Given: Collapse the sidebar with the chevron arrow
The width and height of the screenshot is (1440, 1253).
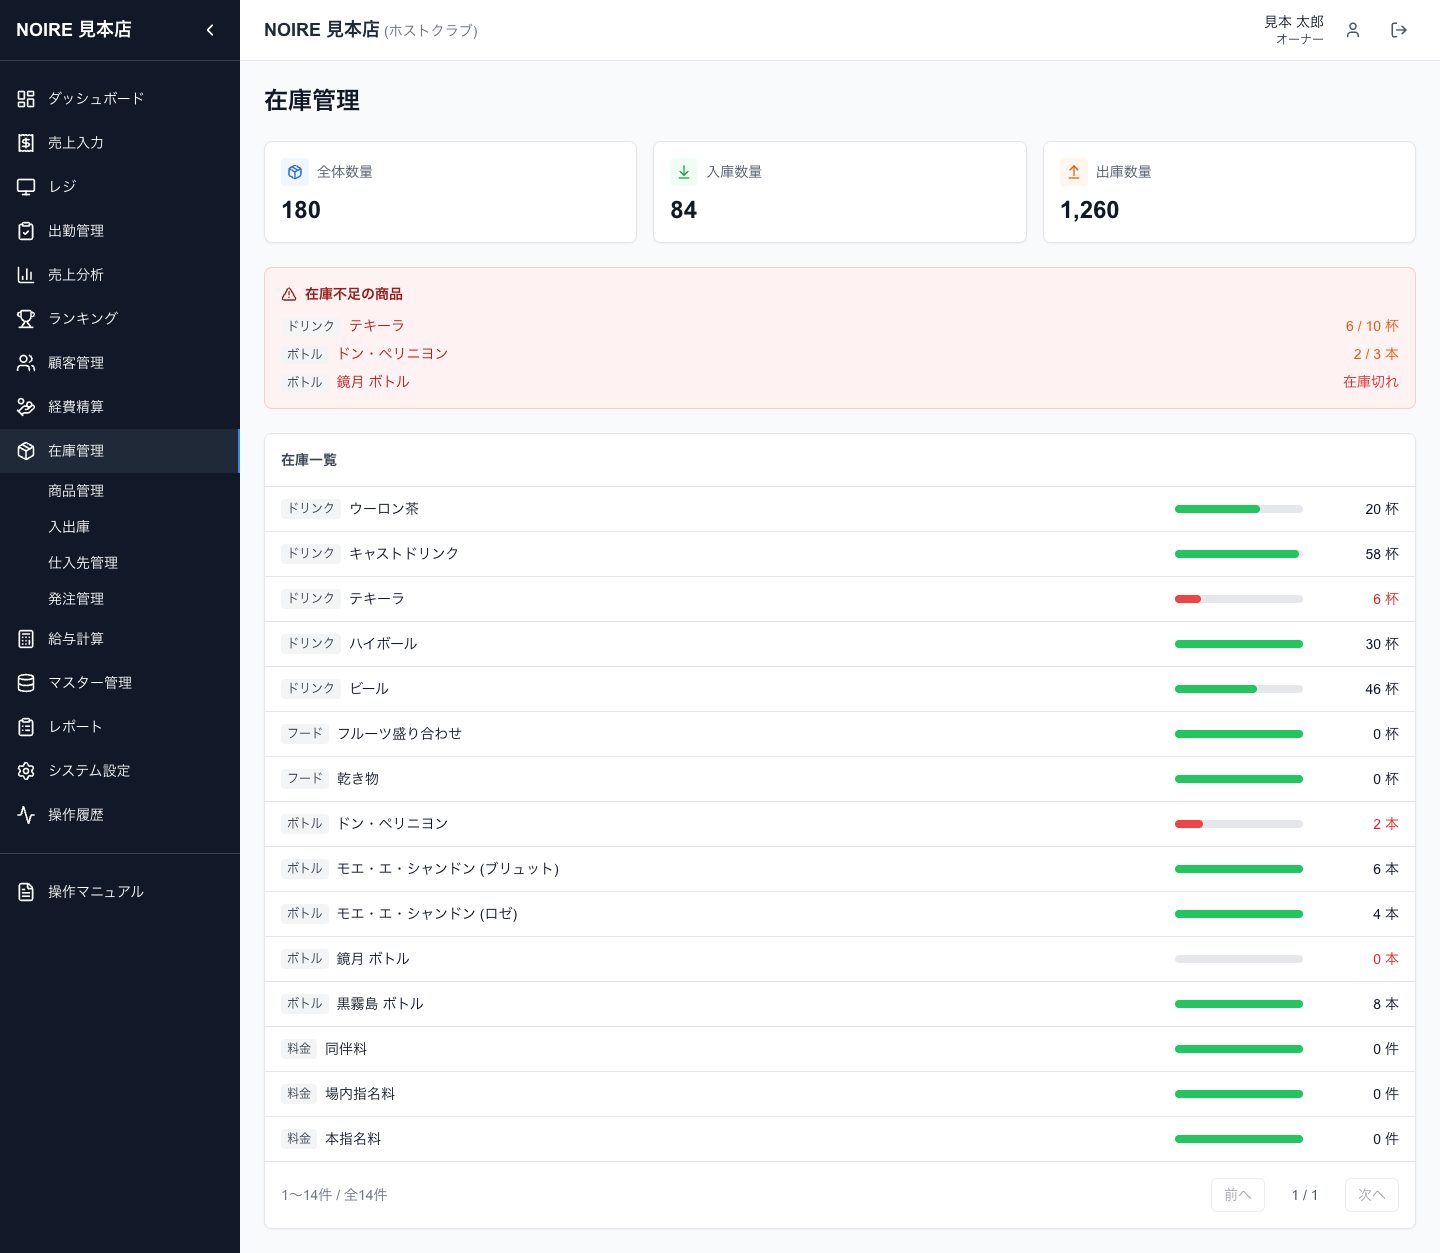Looking at the screenshot, I should tap(210, 30).
